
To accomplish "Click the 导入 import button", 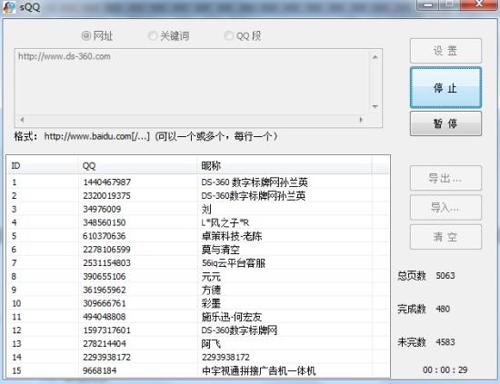I will [x=446, y=208].
